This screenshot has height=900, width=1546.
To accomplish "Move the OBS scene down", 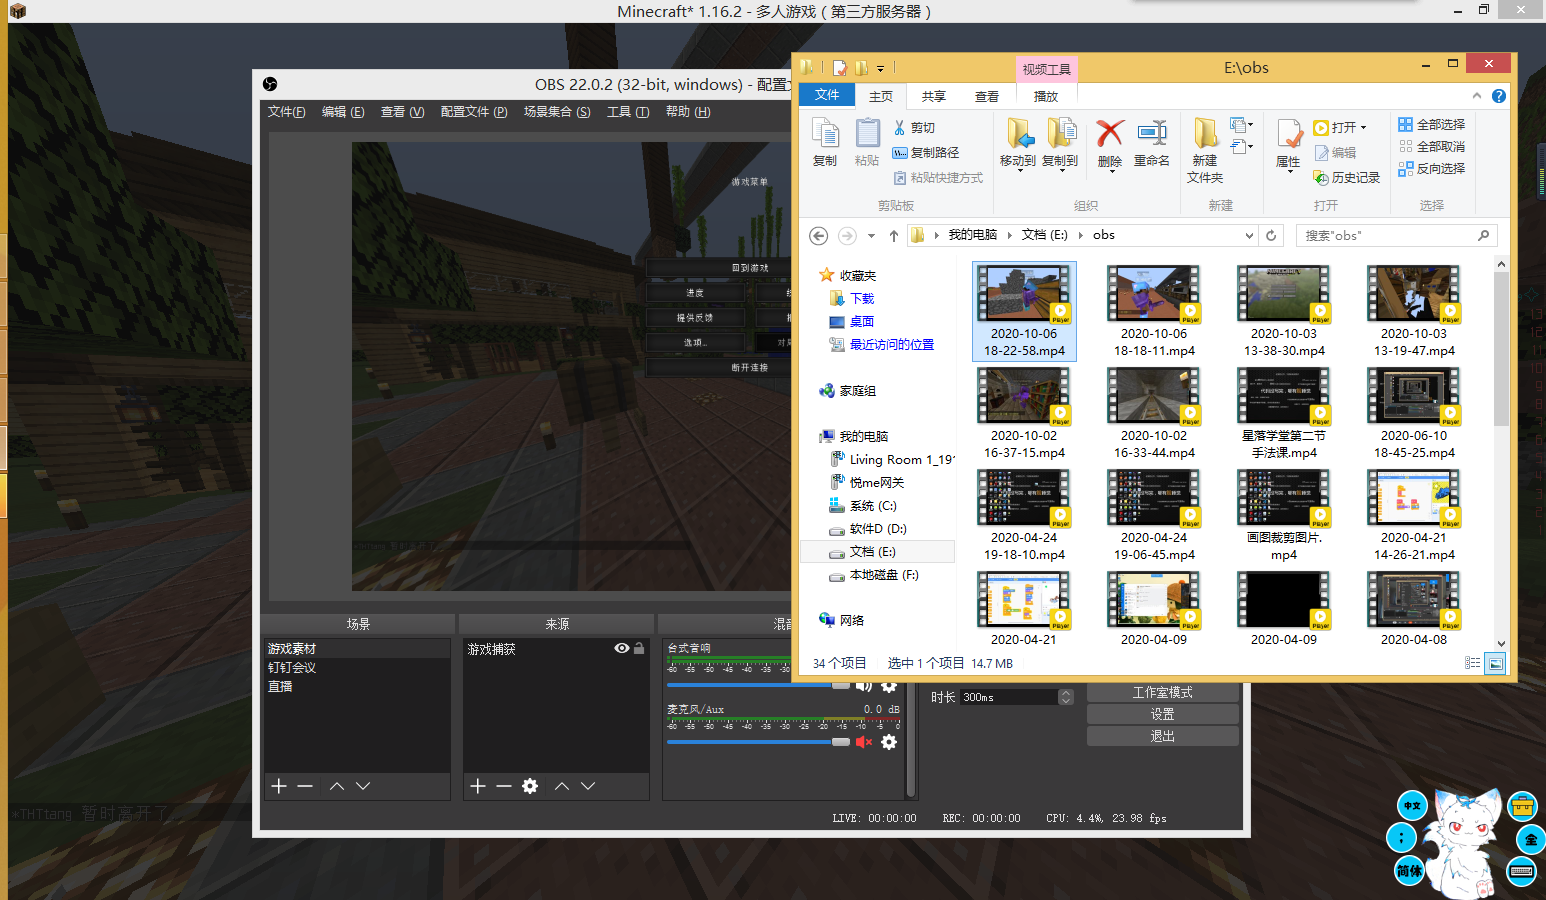I will pyautogui.click(x=363, y=786).
